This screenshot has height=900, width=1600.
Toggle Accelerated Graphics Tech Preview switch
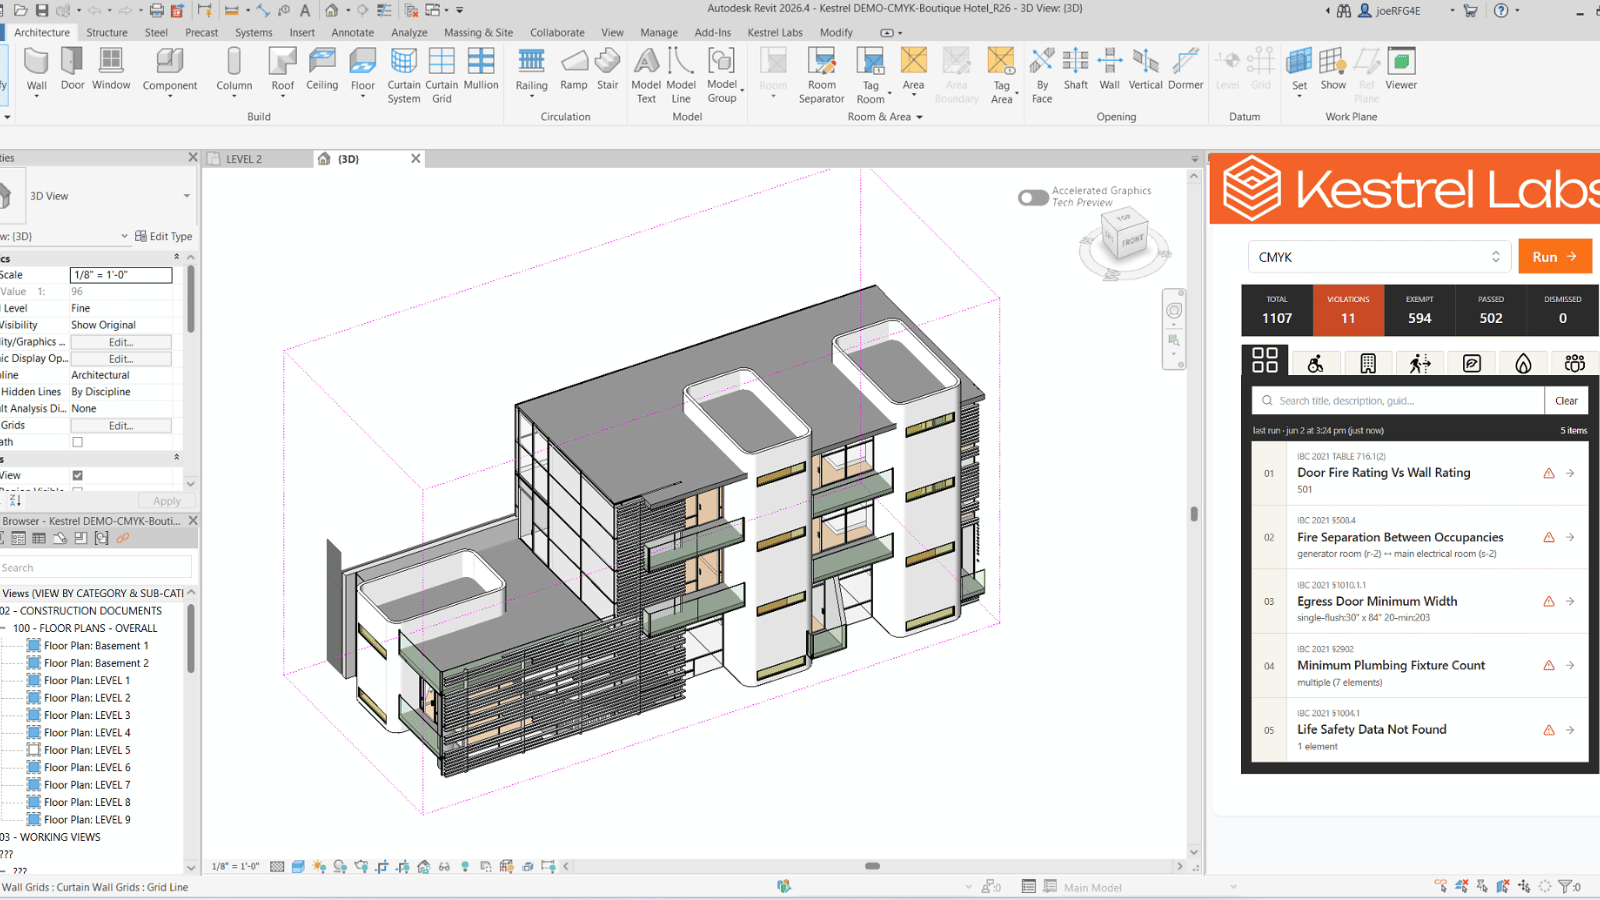click(1033, 198)
